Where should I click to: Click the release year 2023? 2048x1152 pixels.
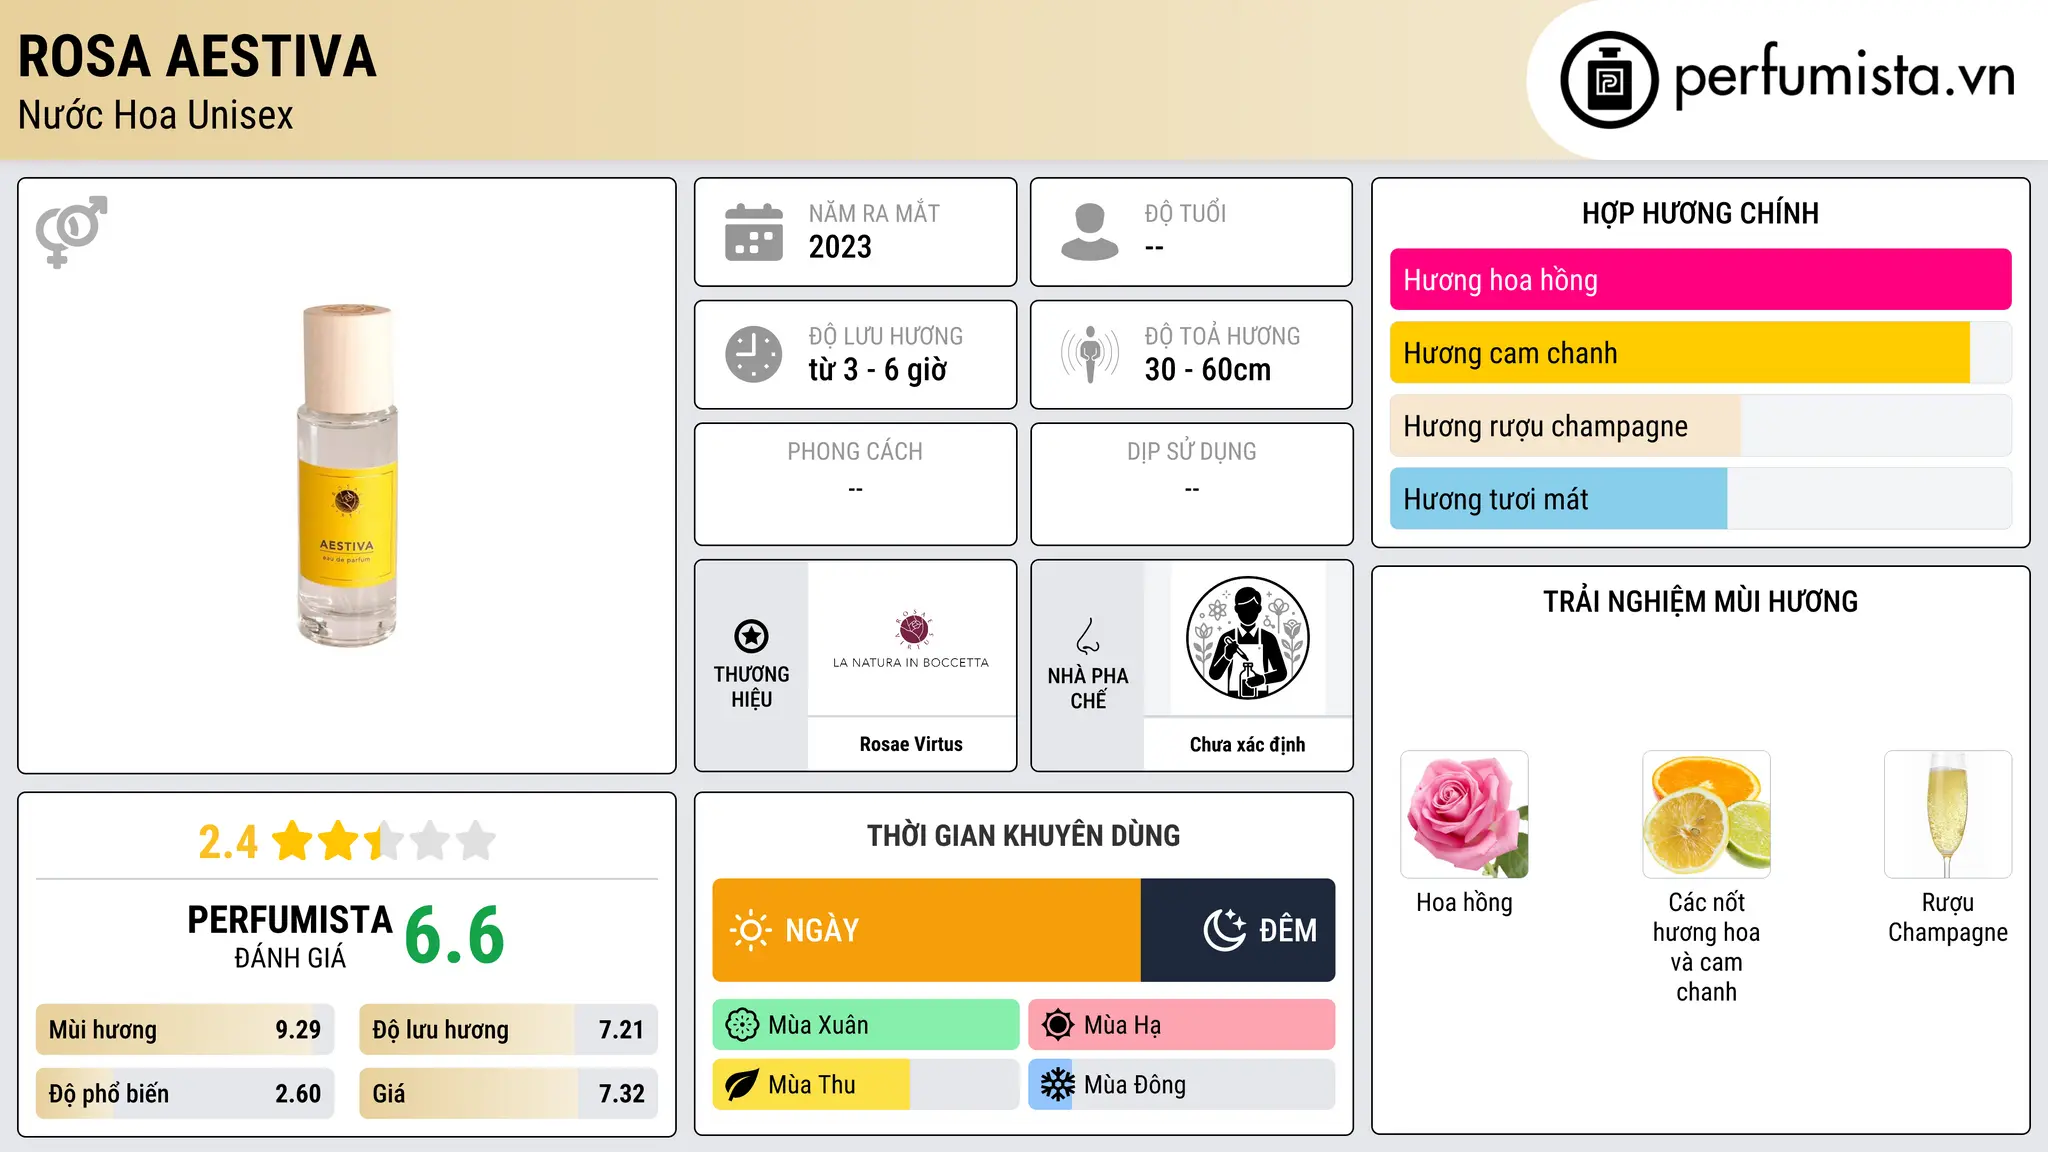[x=840, y=247]
